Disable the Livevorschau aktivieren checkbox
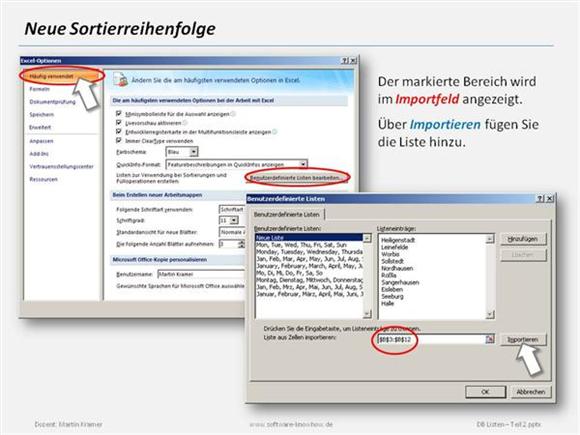Screen dimensions: 580x435 [119, 122]
